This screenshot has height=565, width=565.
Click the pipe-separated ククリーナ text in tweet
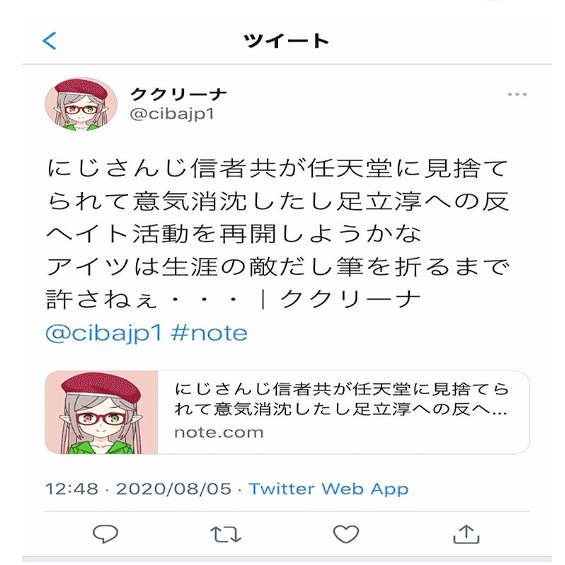350,300
